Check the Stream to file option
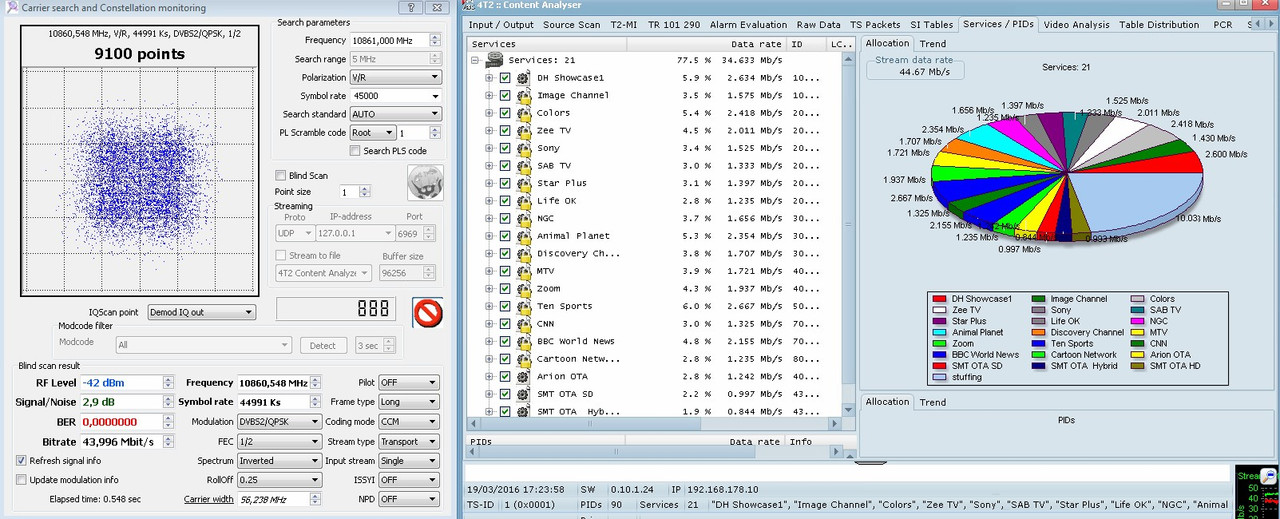 click(x=281, y=256)
